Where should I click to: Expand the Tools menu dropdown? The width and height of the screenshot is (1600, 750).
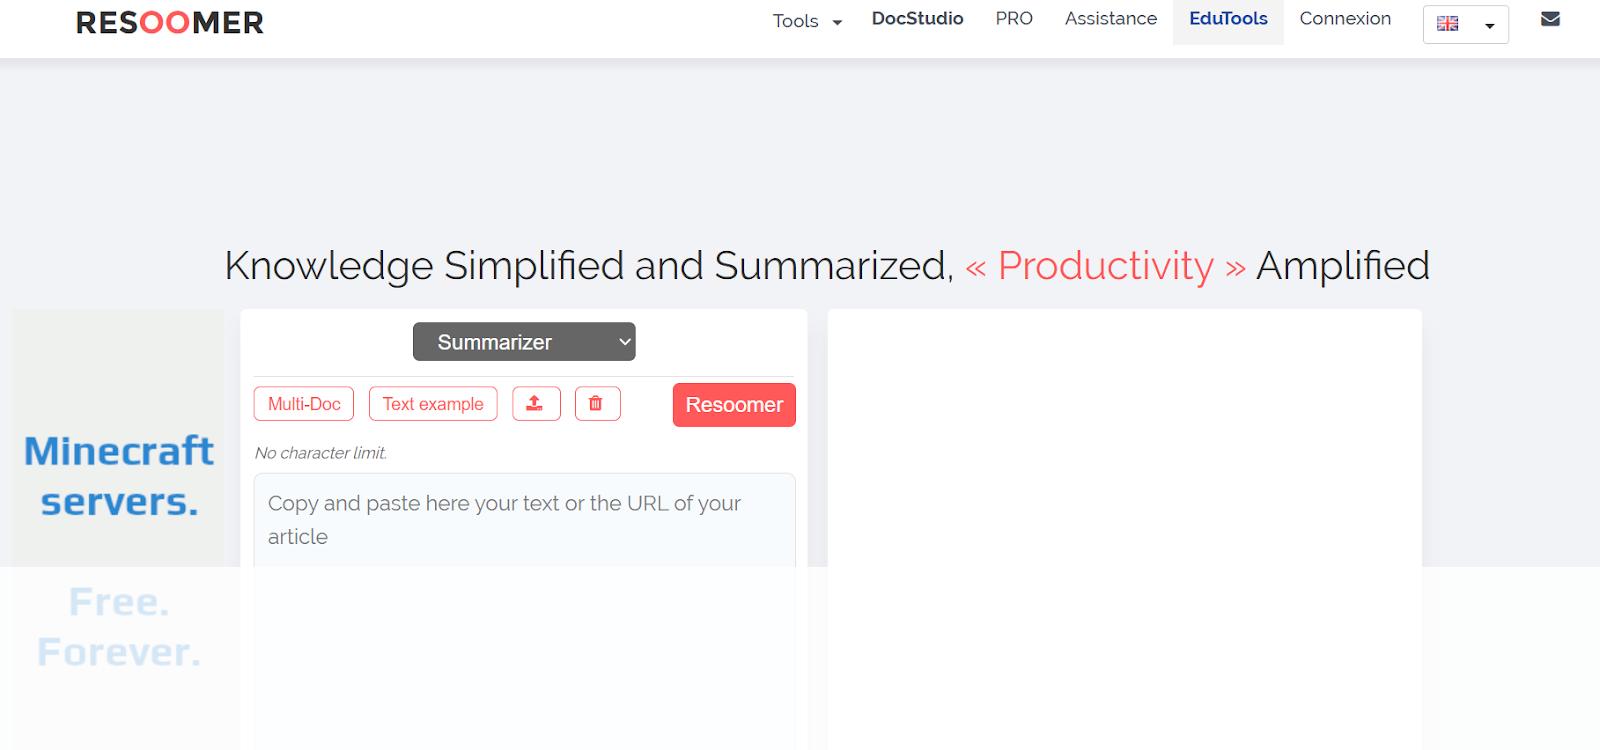coord(807,21)
